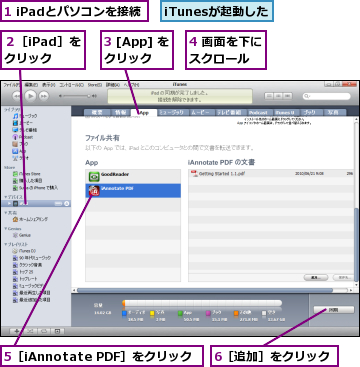Screen dimensions: 360x367
Task: Select ミュージック music note icon in library
Action: tap(15, 116)
